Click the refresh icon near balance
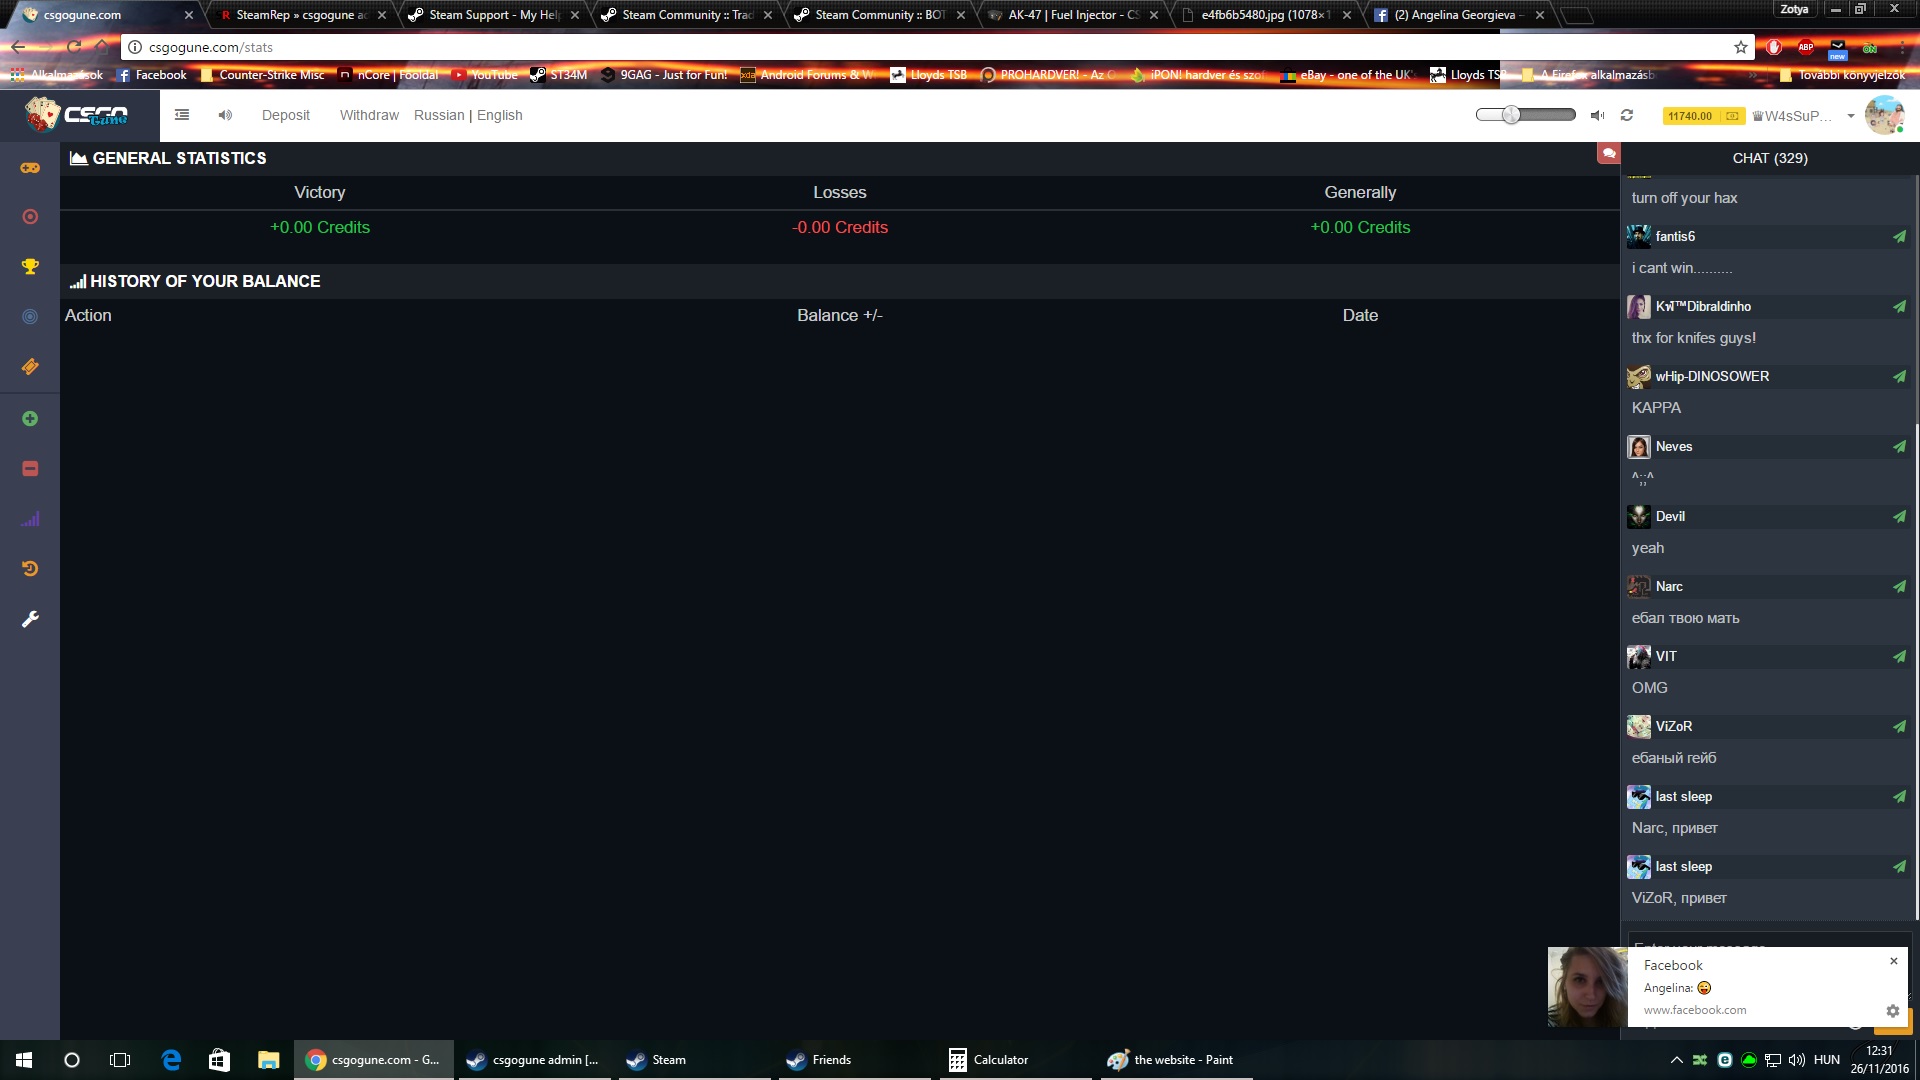The image size is (1920, 1080). (x=1627, y=115)
